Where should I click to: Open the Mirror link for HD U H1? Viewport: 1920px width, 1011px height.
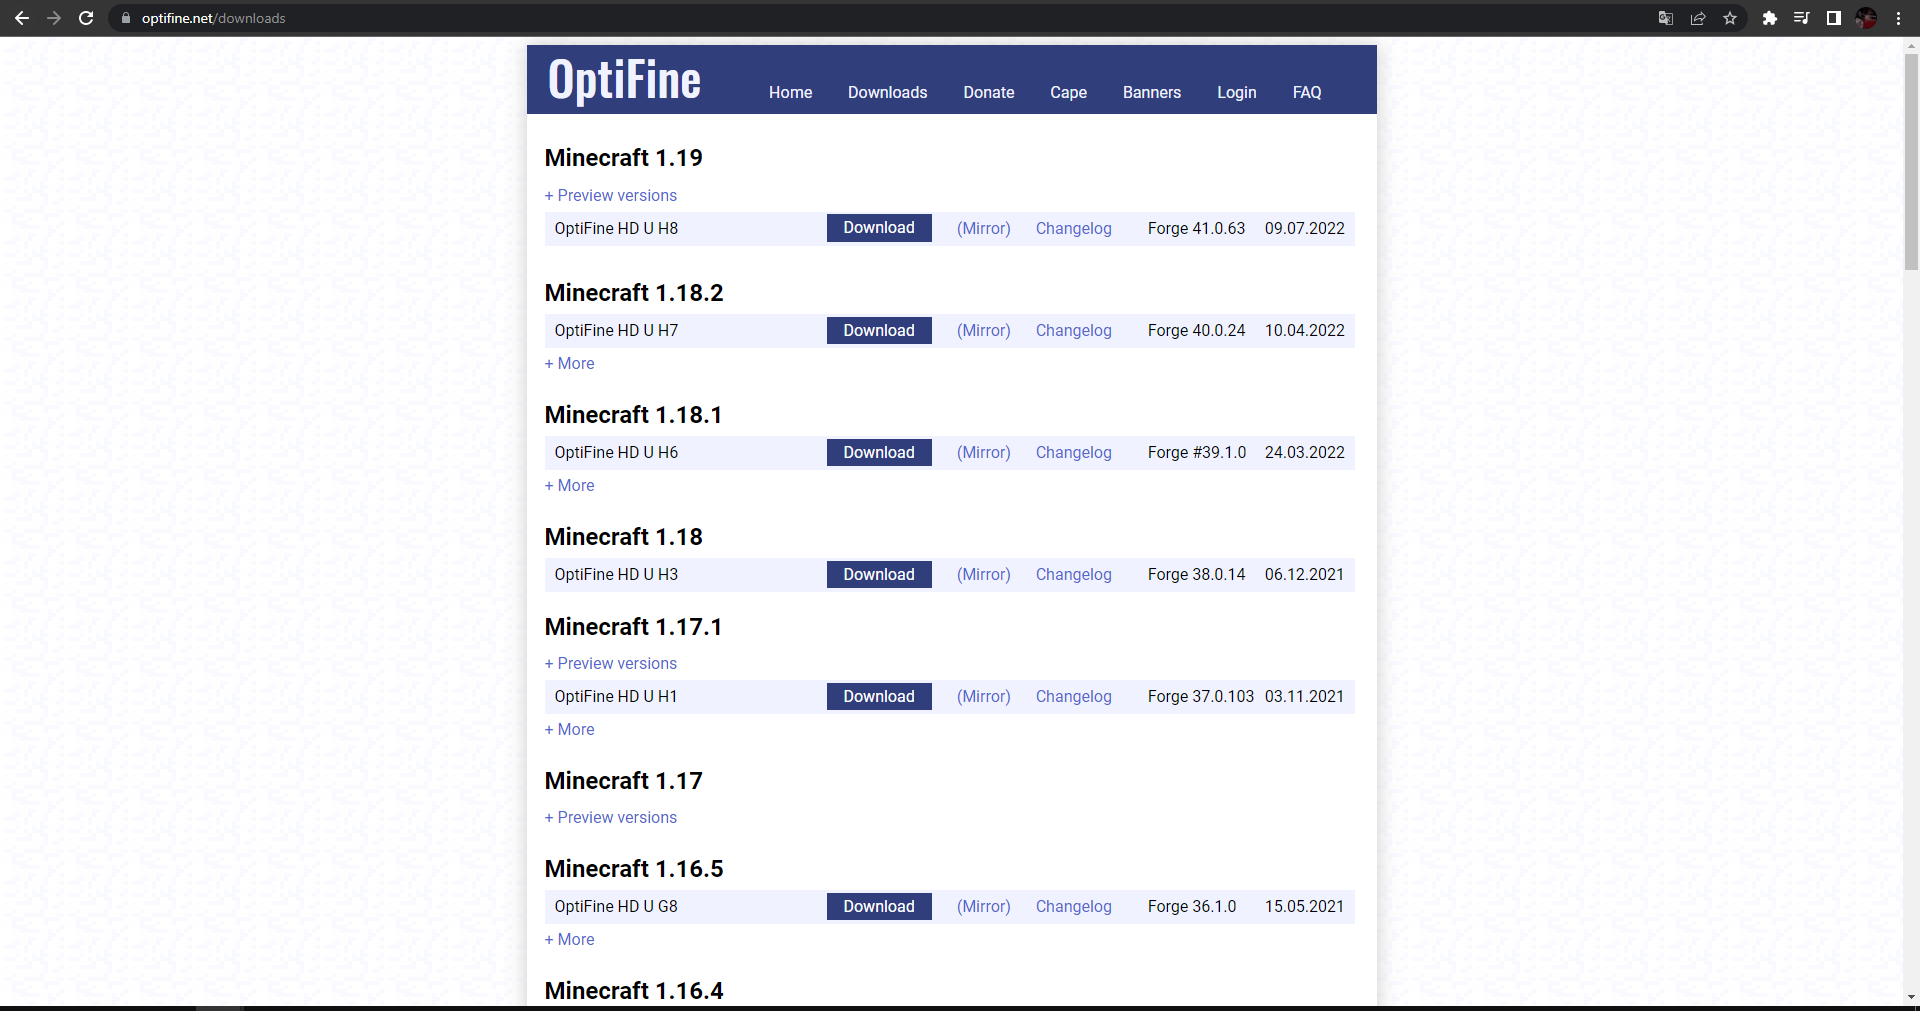(x=984, y=696)
